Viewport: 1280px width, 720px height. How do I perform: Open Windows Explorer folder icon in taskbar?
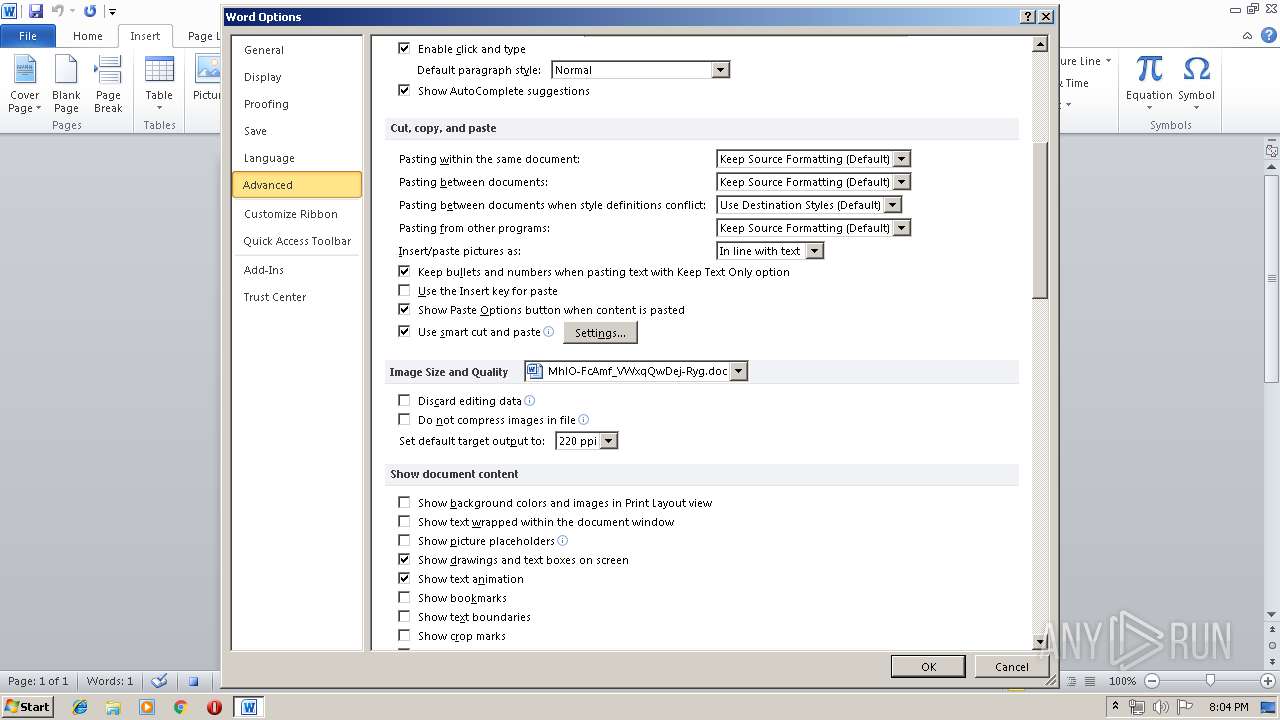[113, 707]
